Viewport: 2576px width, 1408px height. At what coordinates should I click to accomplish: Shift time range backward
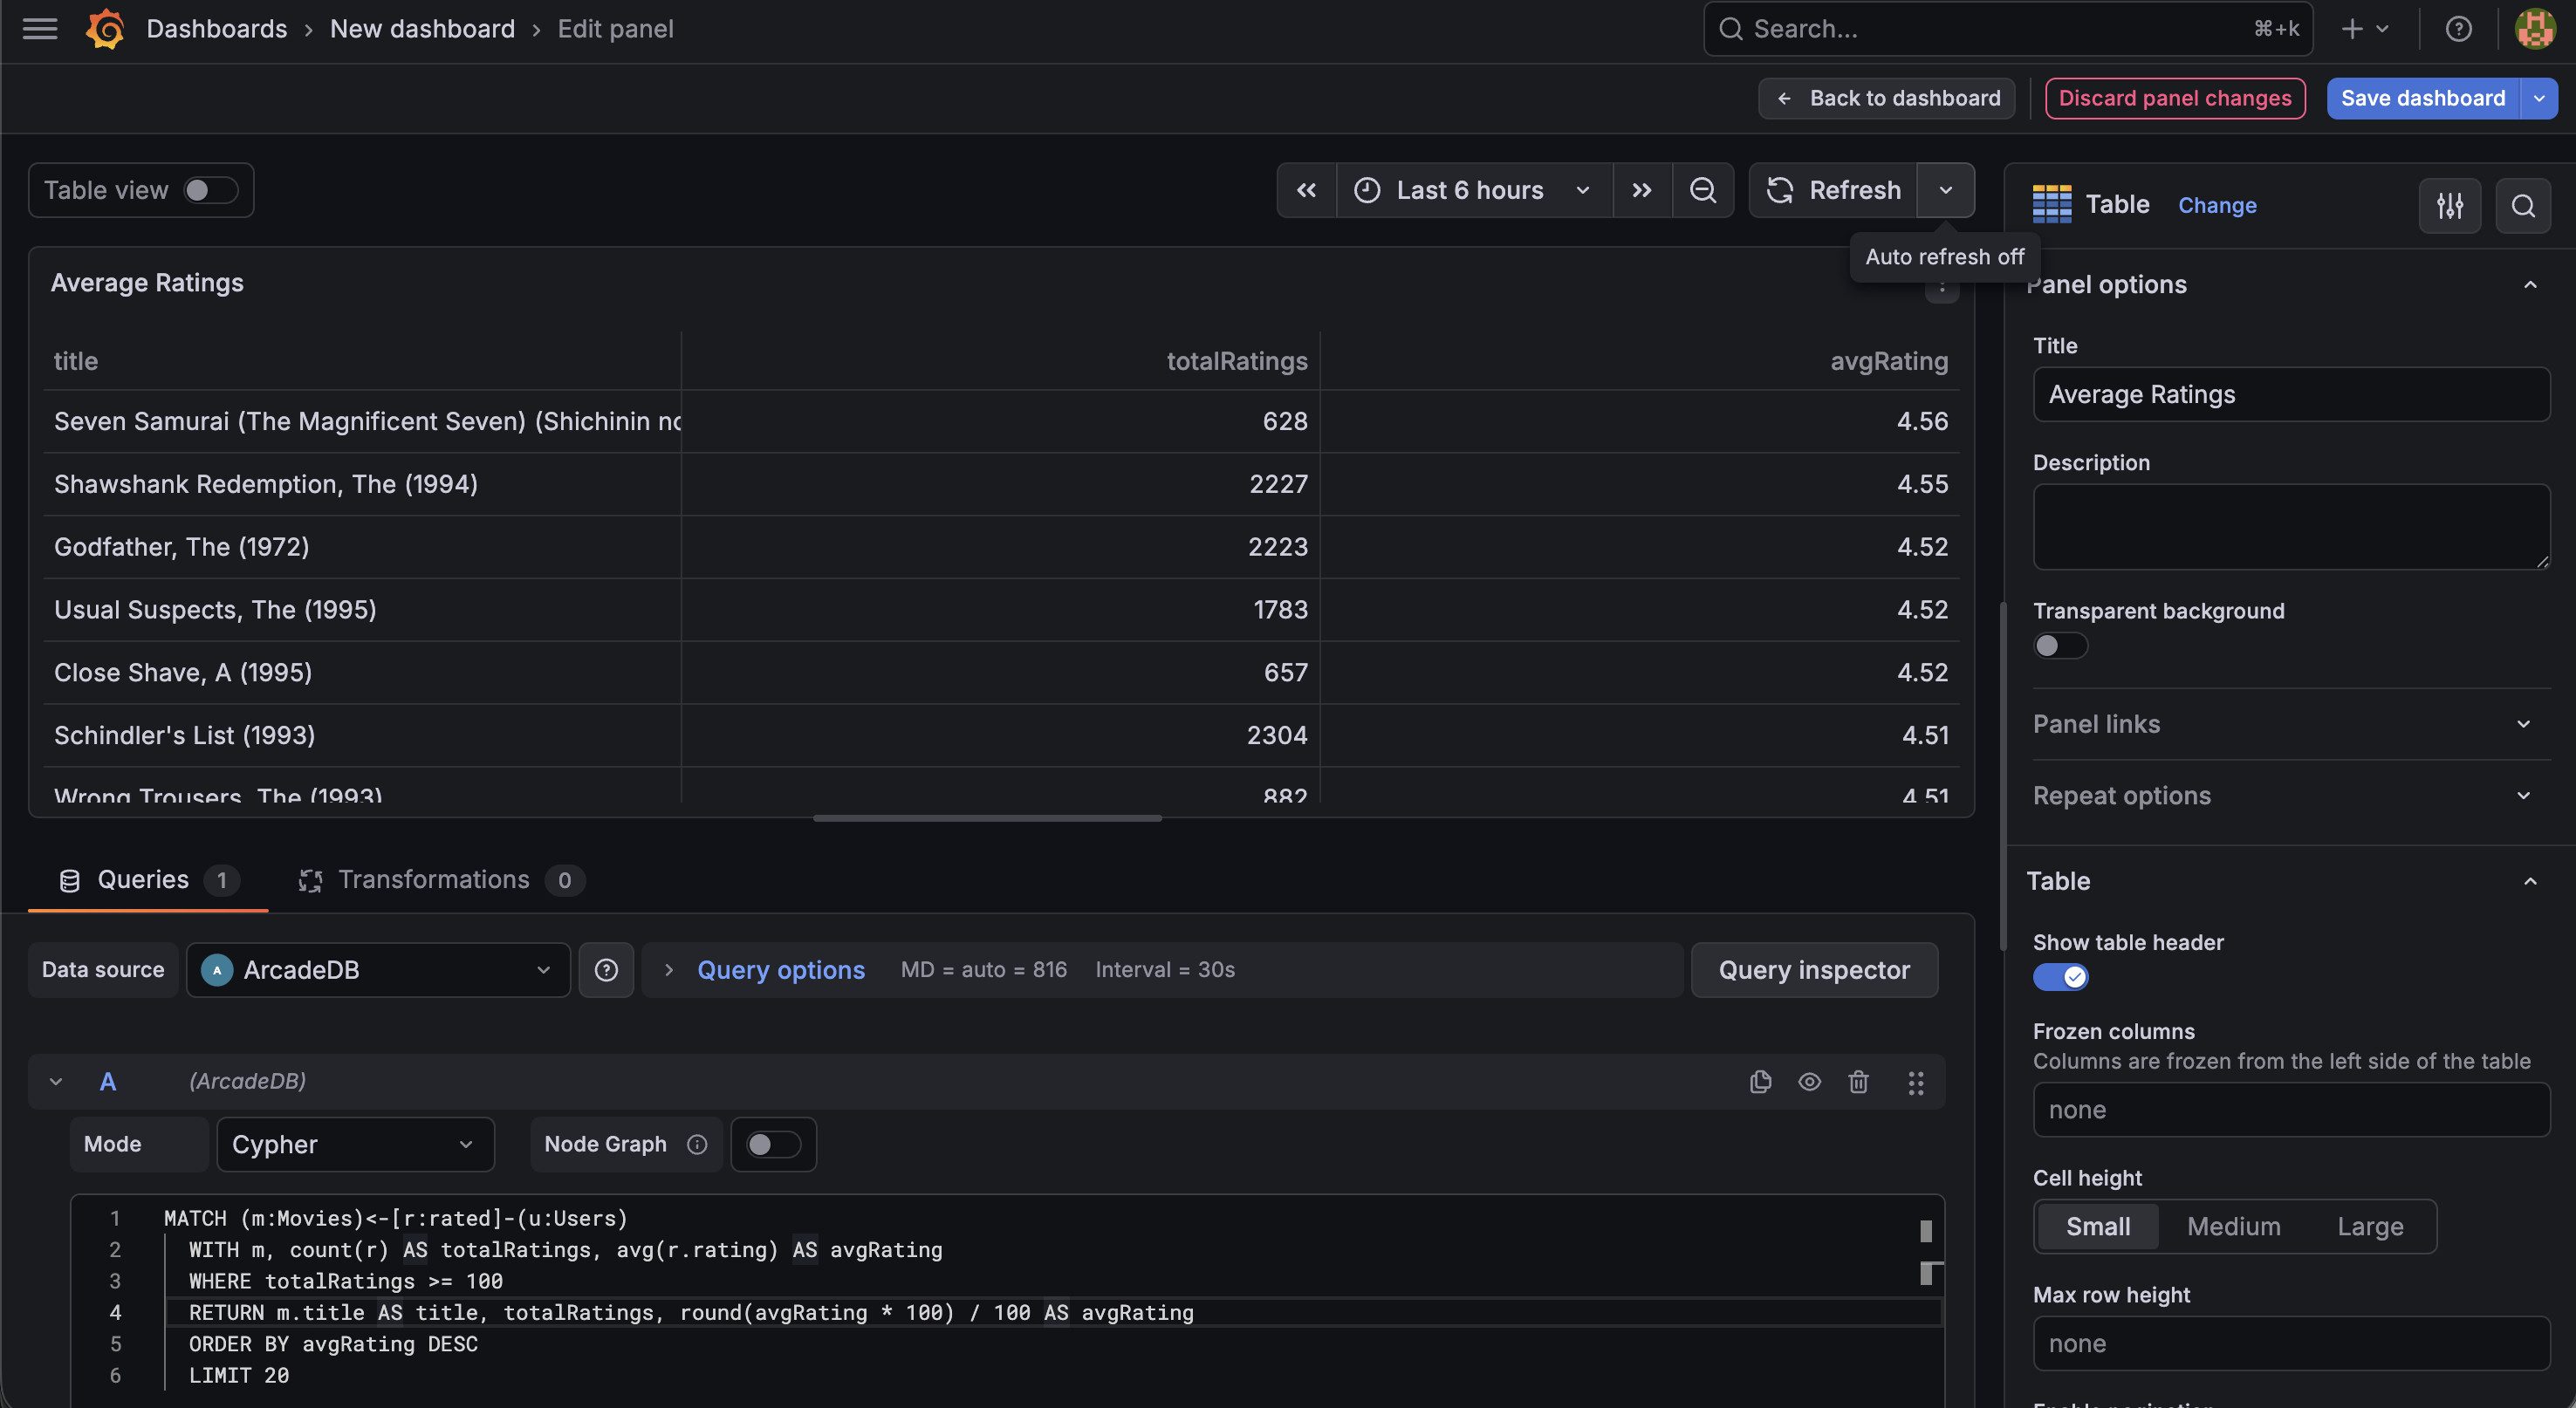(x=1306, y=190)
